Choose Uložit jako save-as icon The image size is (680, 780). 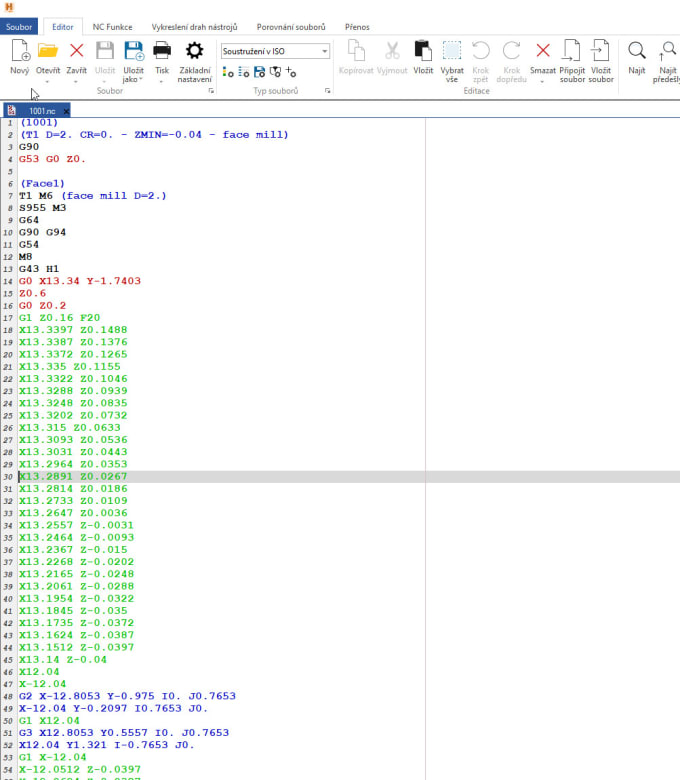click(x=133, y=51)
